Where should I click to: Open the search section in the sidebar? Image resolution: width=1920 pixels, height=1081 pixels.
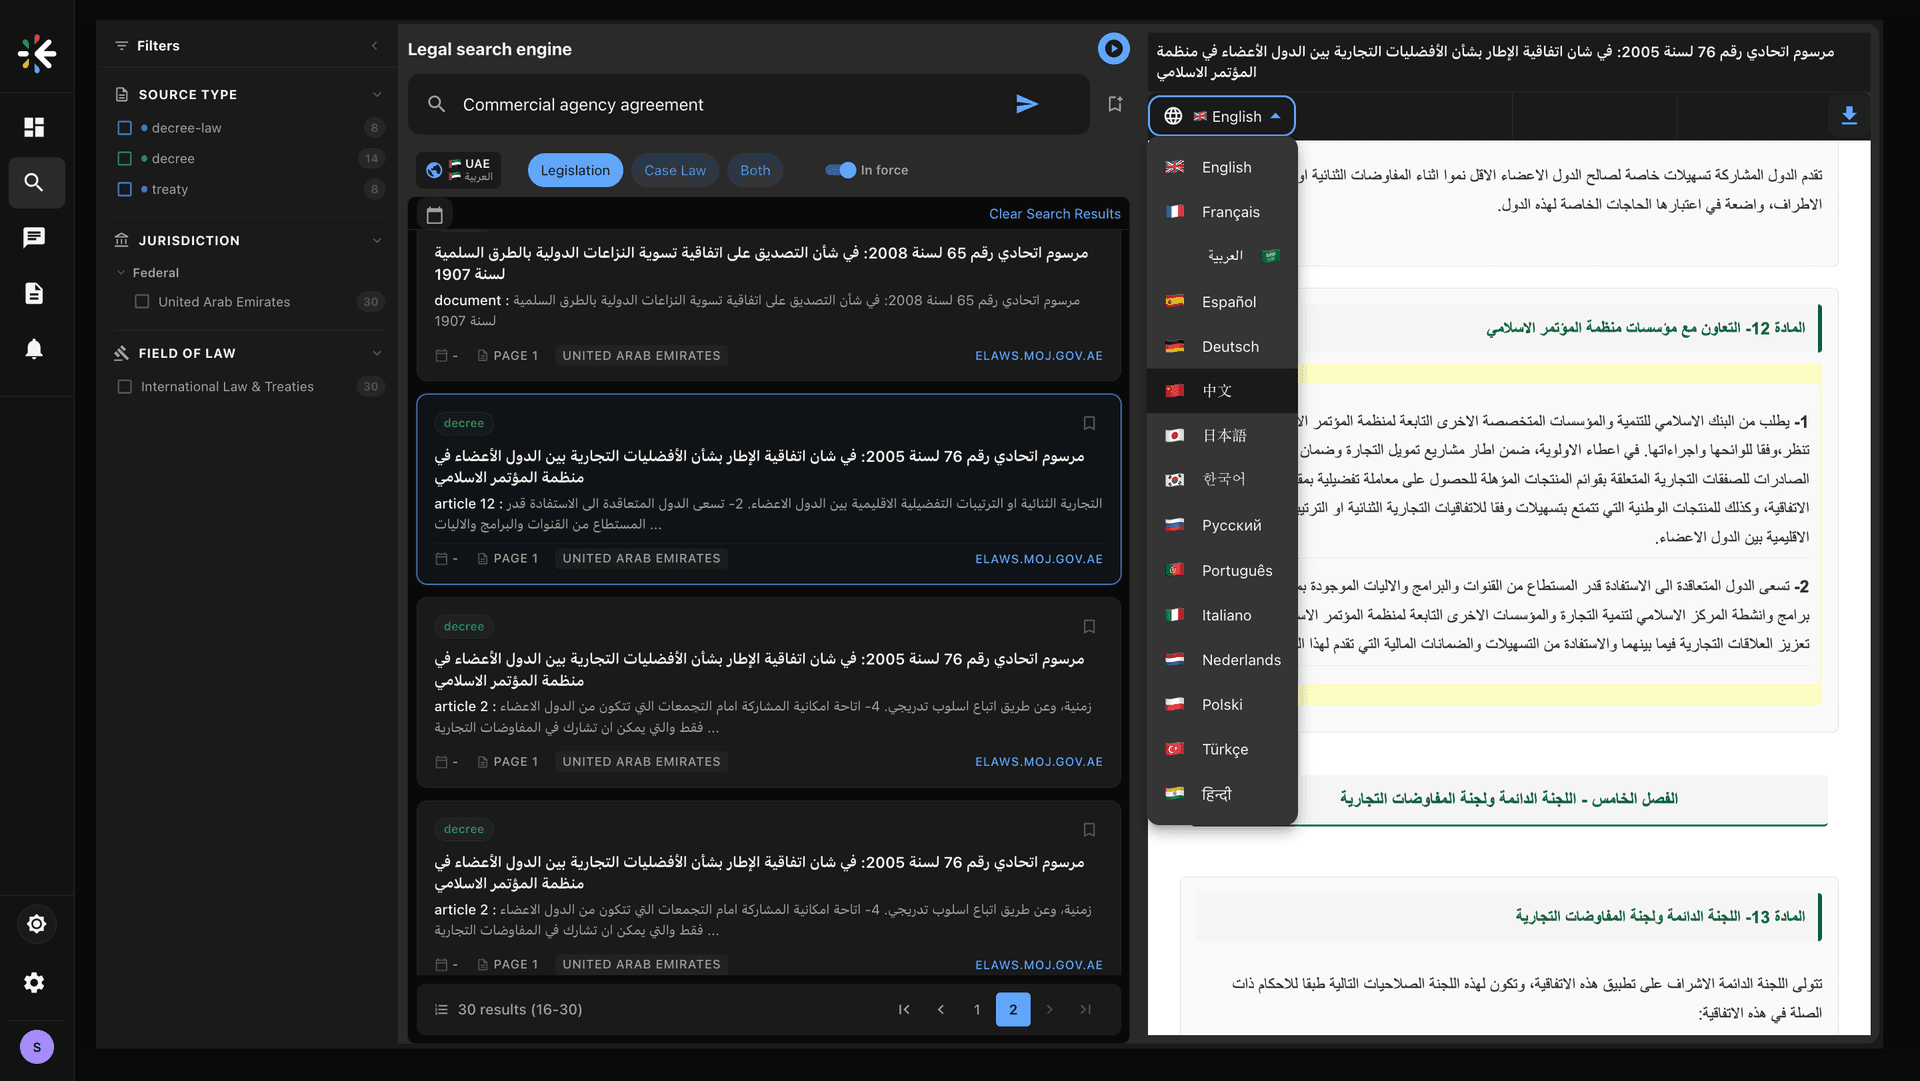coord(36,183)
